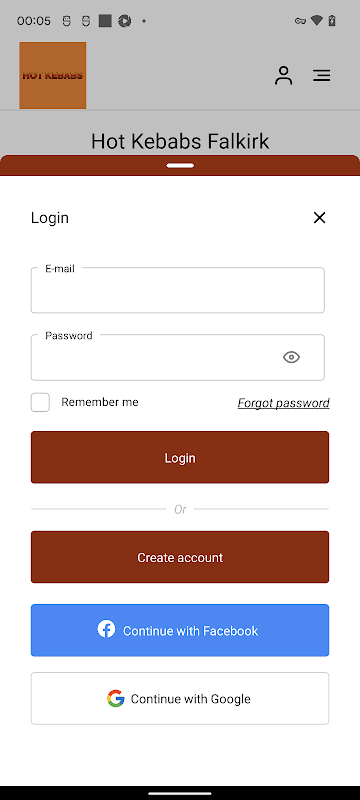Tap the Google logo icon
The image size is (360, 800).
pyautogui.click(x=116, y=698)
